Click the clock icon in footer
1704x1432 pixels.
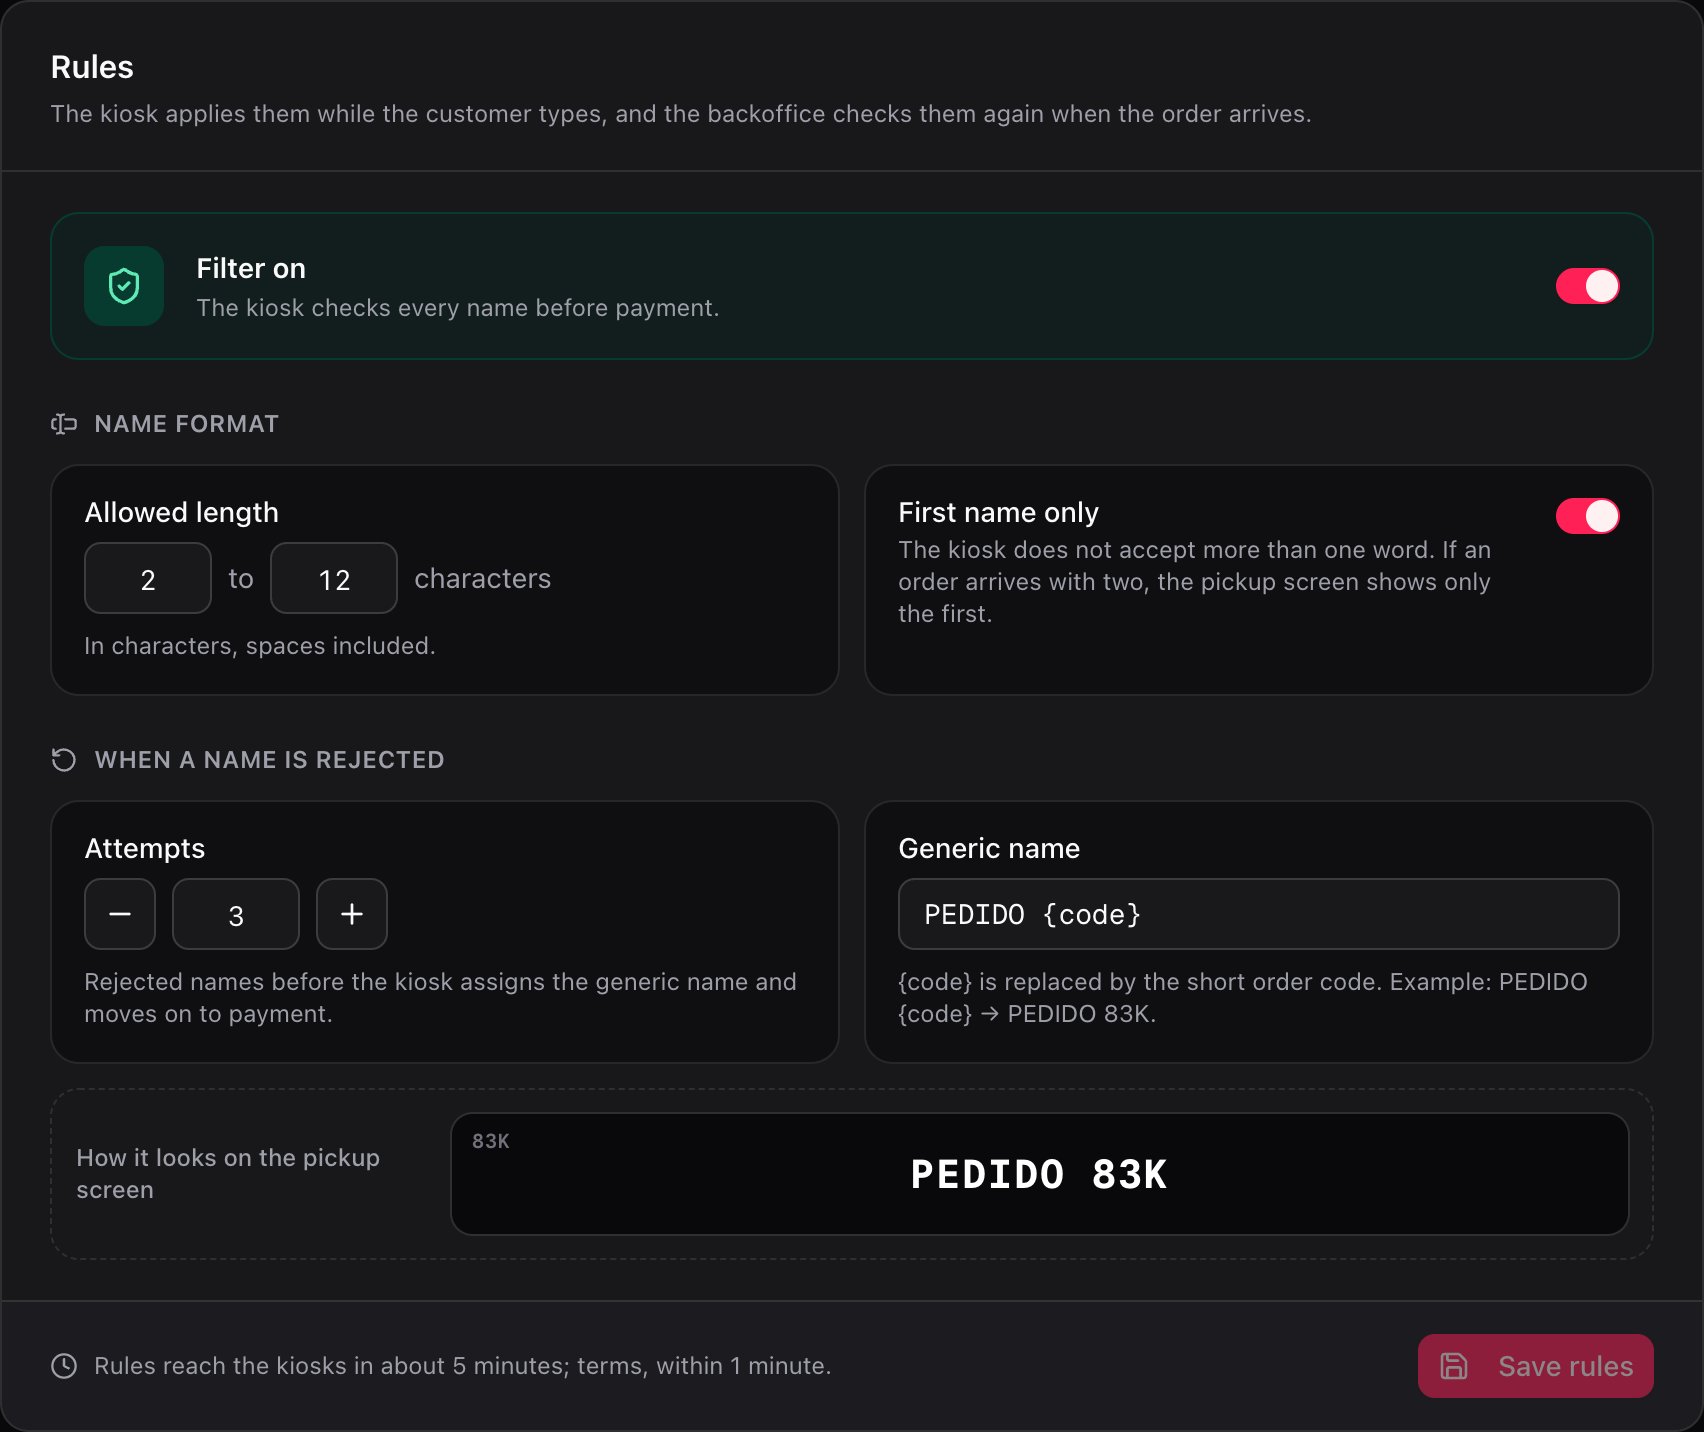click(x=64, y=1366)
